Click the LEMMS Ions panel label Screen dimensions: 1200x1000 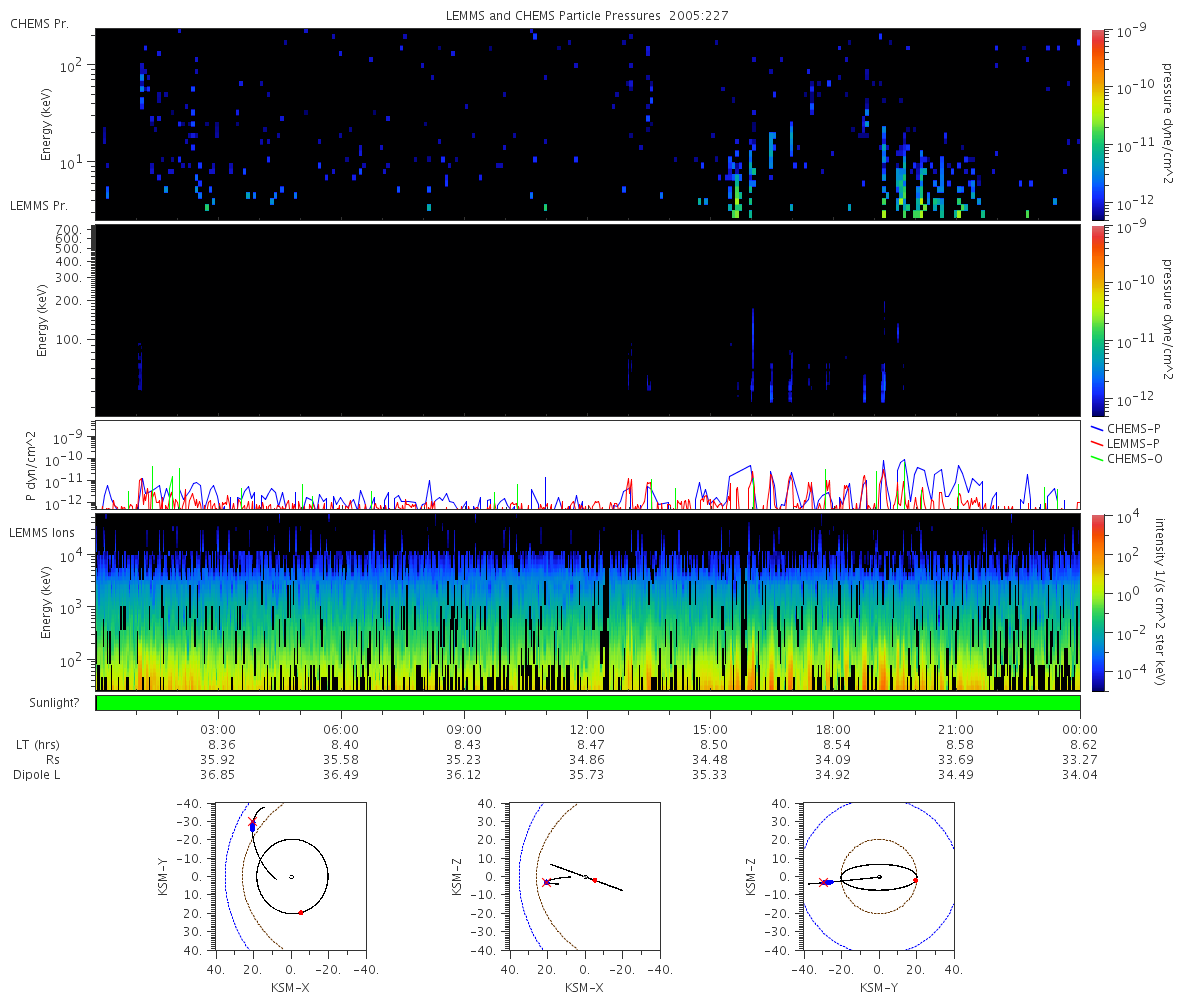42,533
